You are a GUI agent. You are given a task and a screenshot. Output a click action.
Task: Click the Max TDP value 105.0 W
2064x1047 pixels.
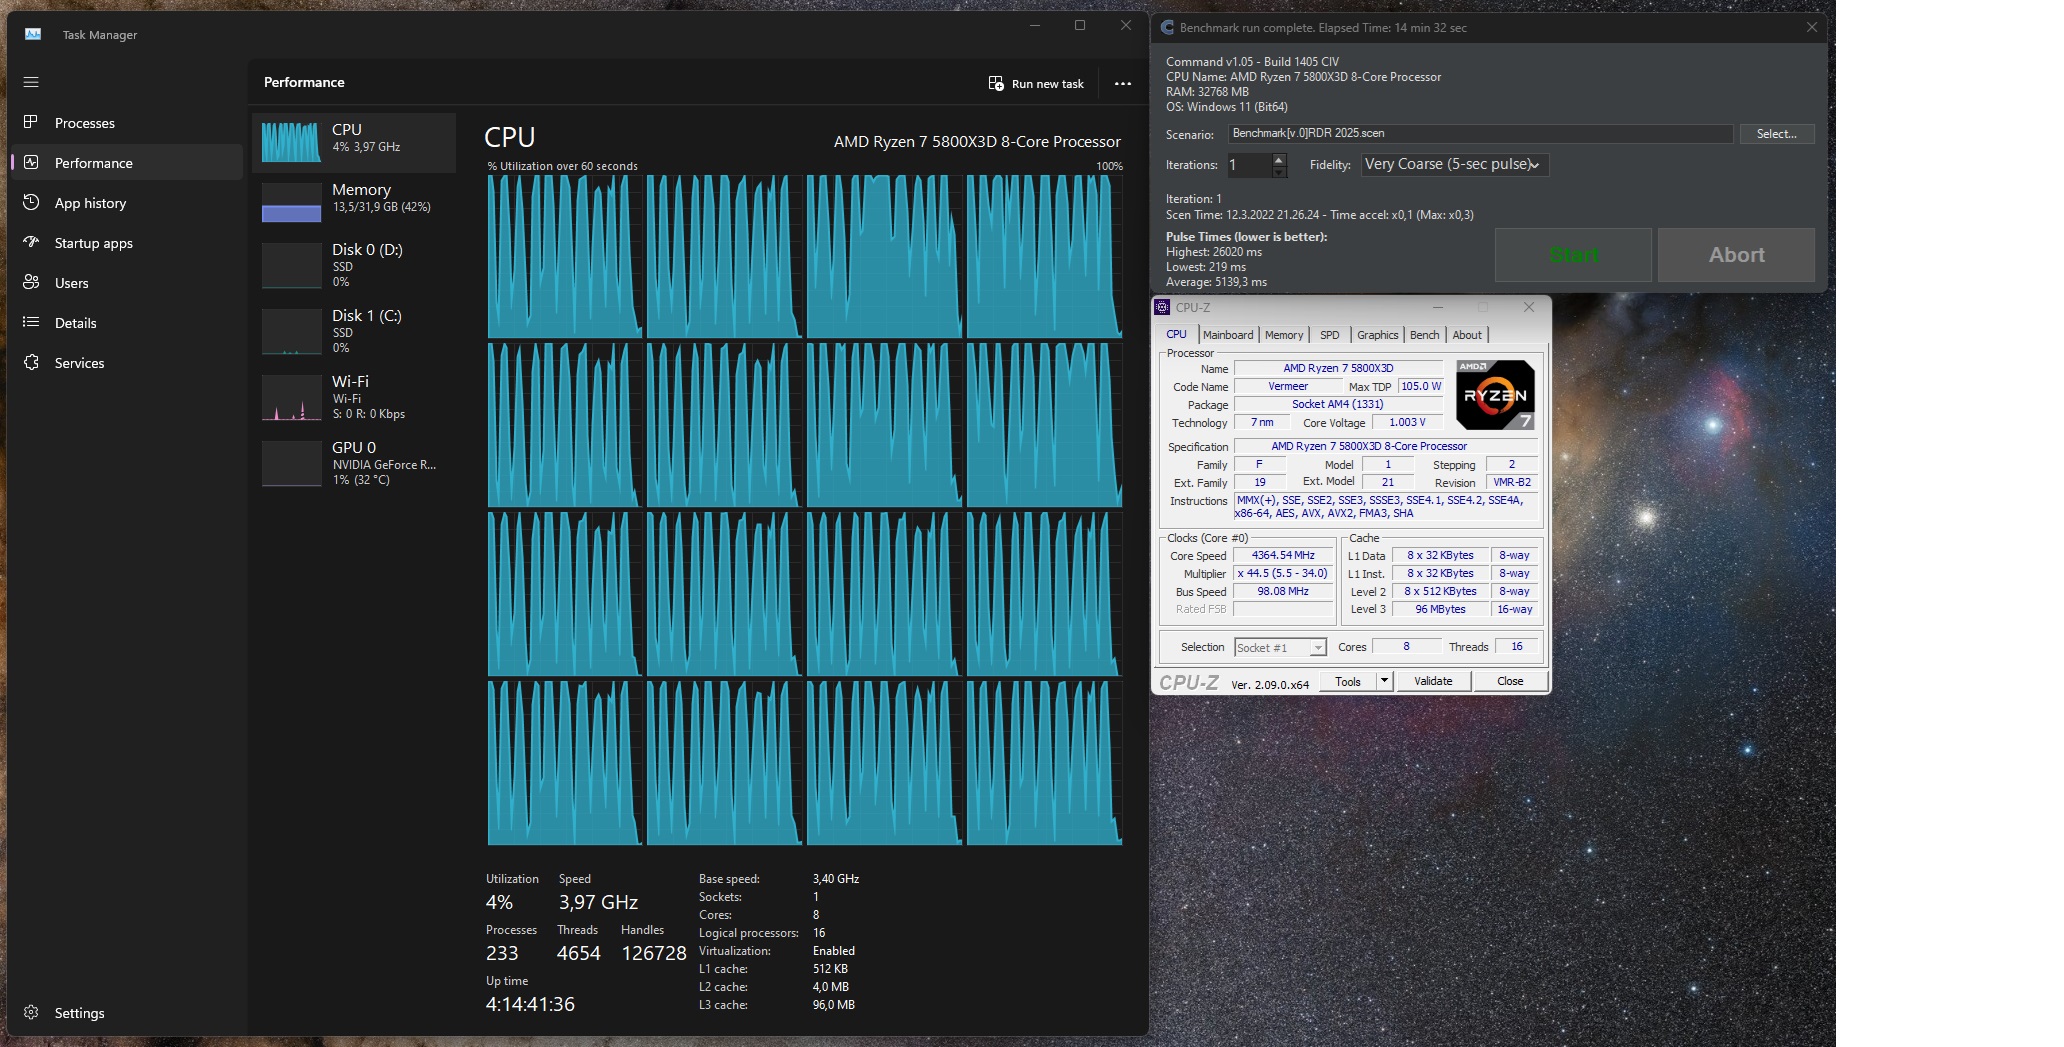(x=1420, y=387)
